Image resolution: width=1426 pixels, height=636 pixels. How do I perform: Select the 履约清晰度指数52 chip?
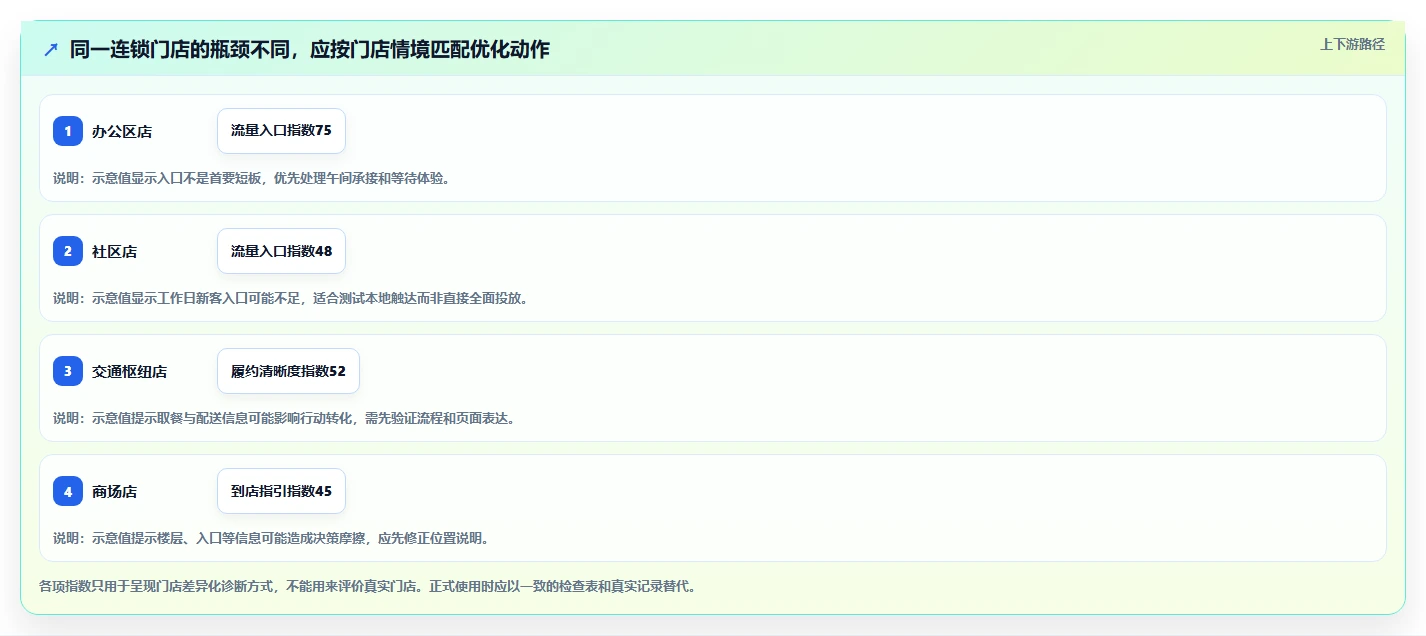pyautogui.click(x=288, y=371)
